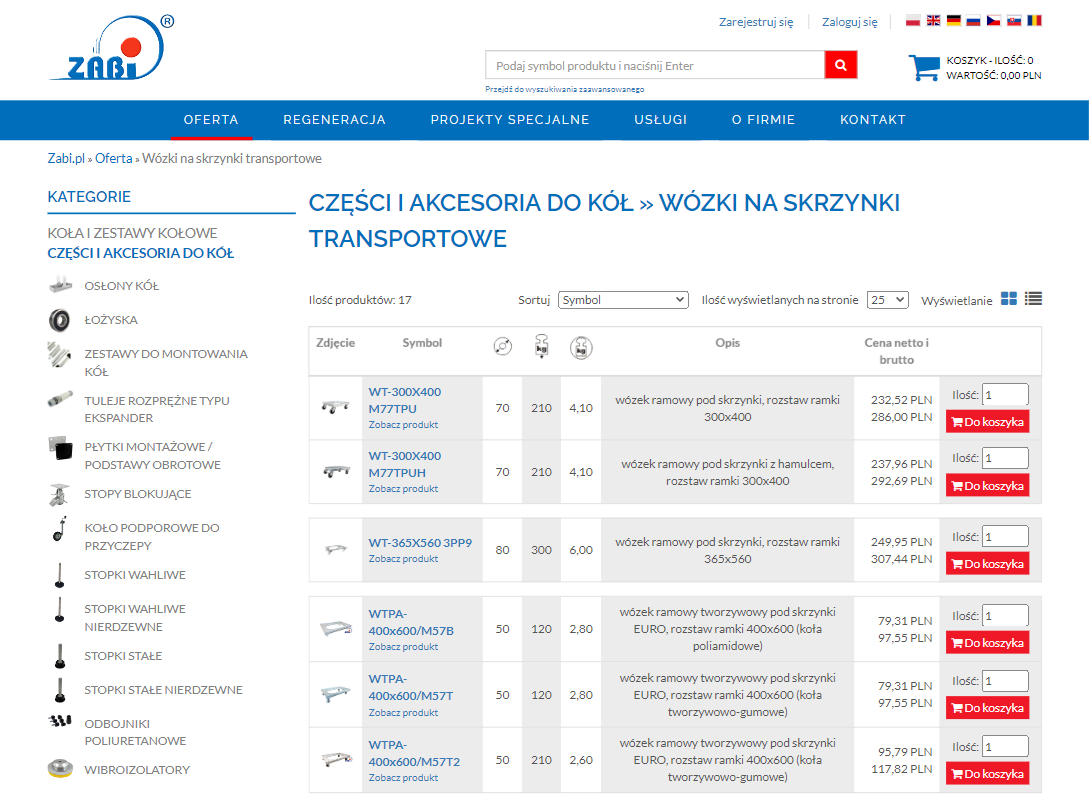
Task: Click quantity field for WTPA-400x600/M57B
Action: click(x=1005, y=615)
